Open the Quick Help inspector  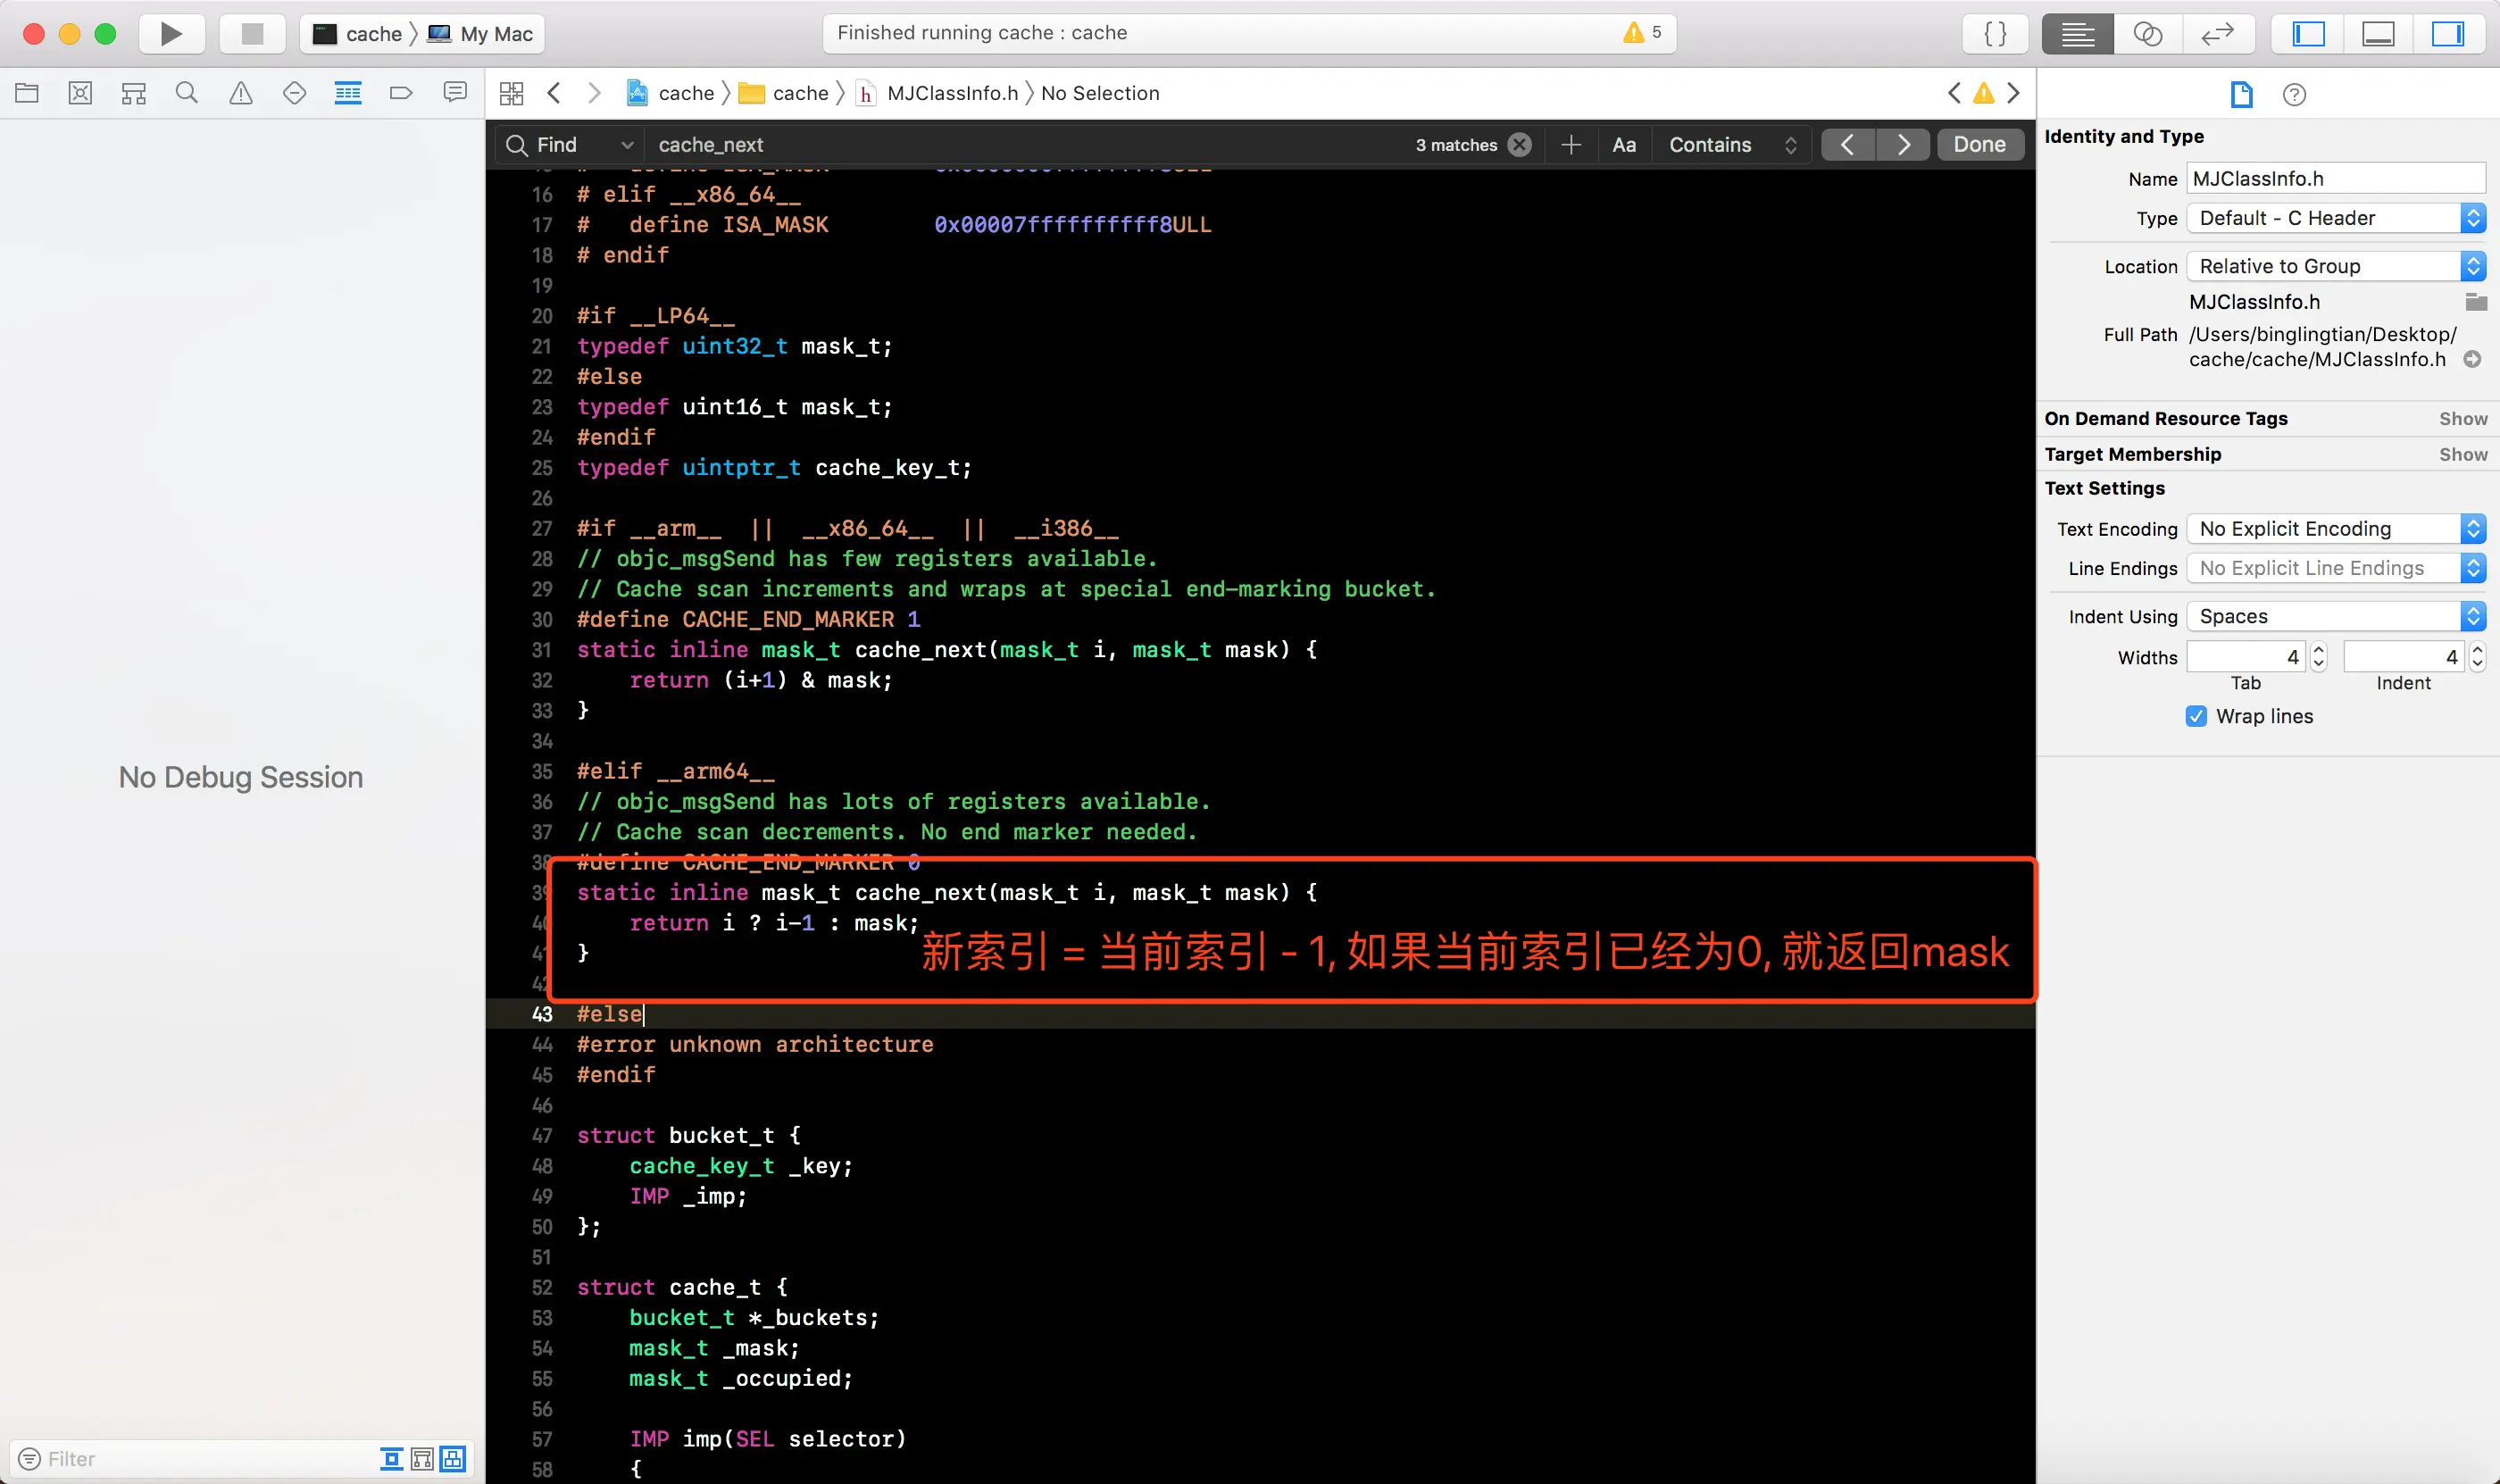point(2294,94)
